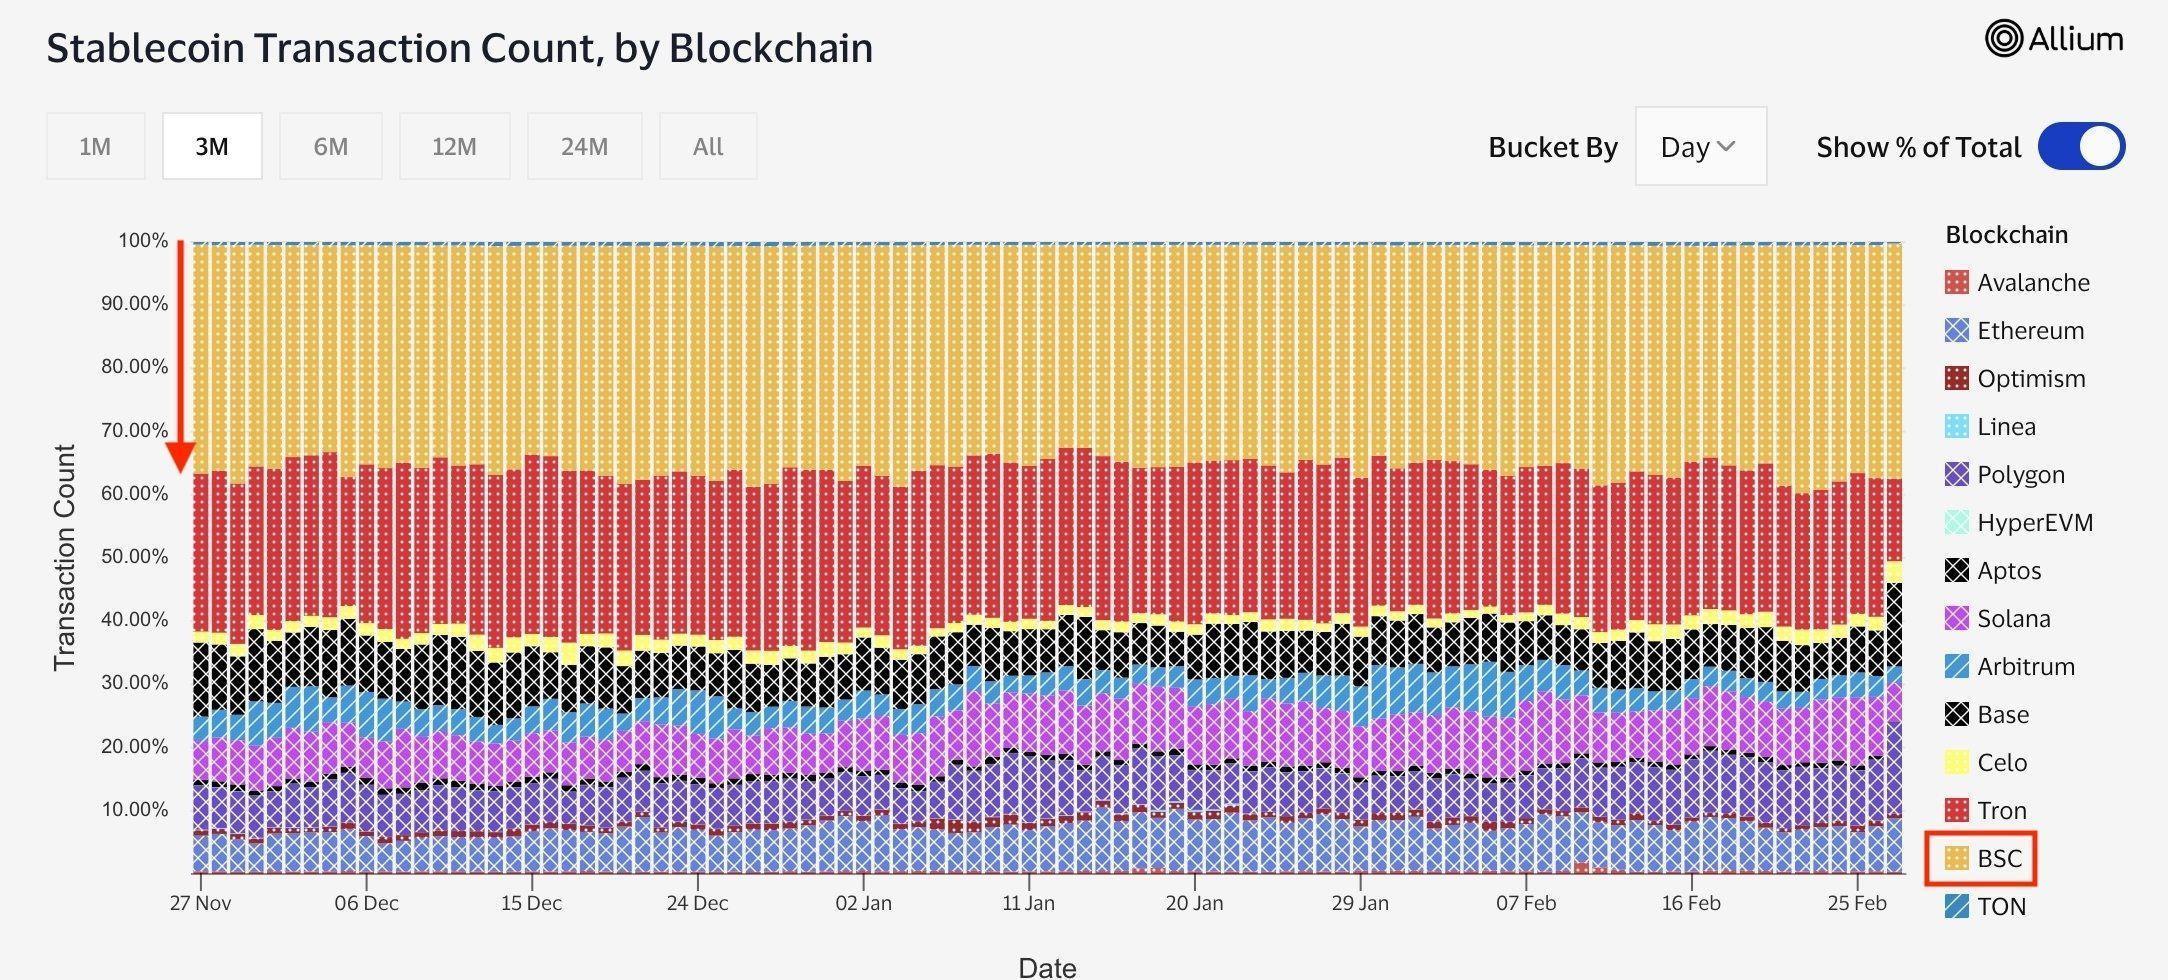The image size is (2168, 980).
Task: Click the Solana legend swatch
Action: [x=1958, y=618]
